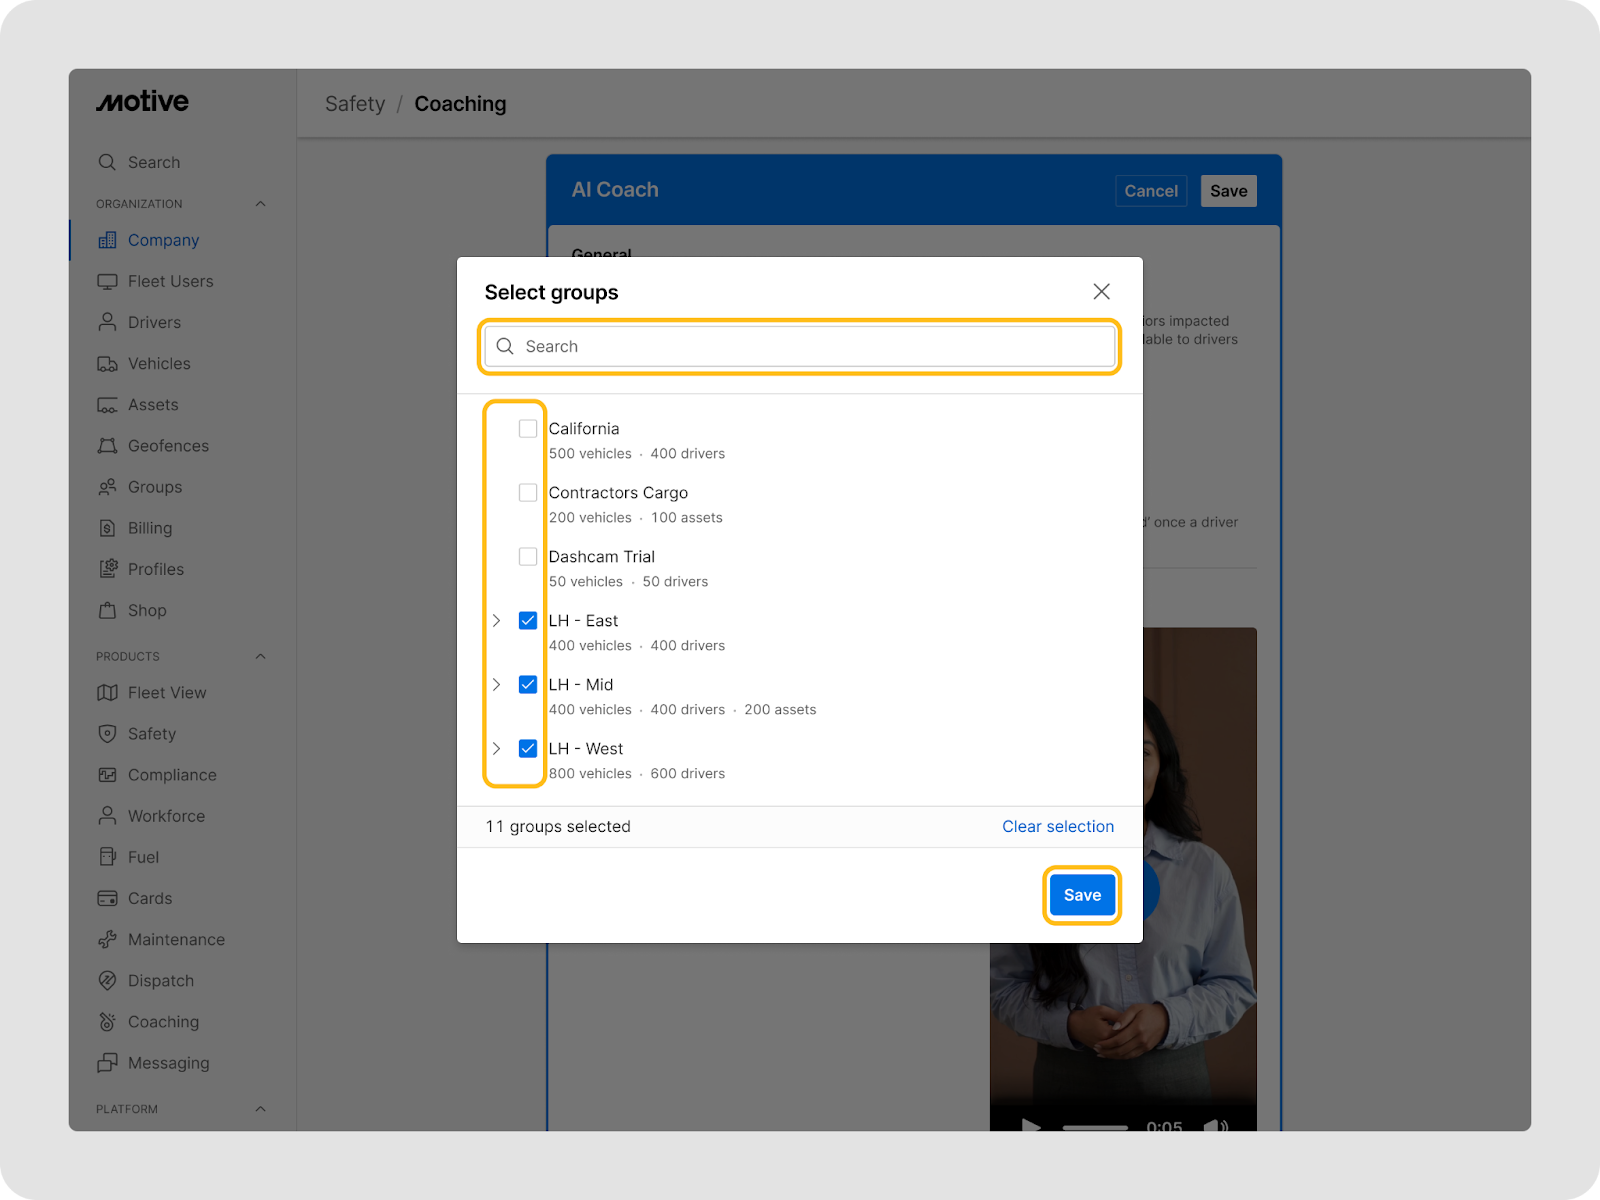Check the California group checkbox
The height and width of the screenshot is (1200, 1600).
[x=528, y=429]
